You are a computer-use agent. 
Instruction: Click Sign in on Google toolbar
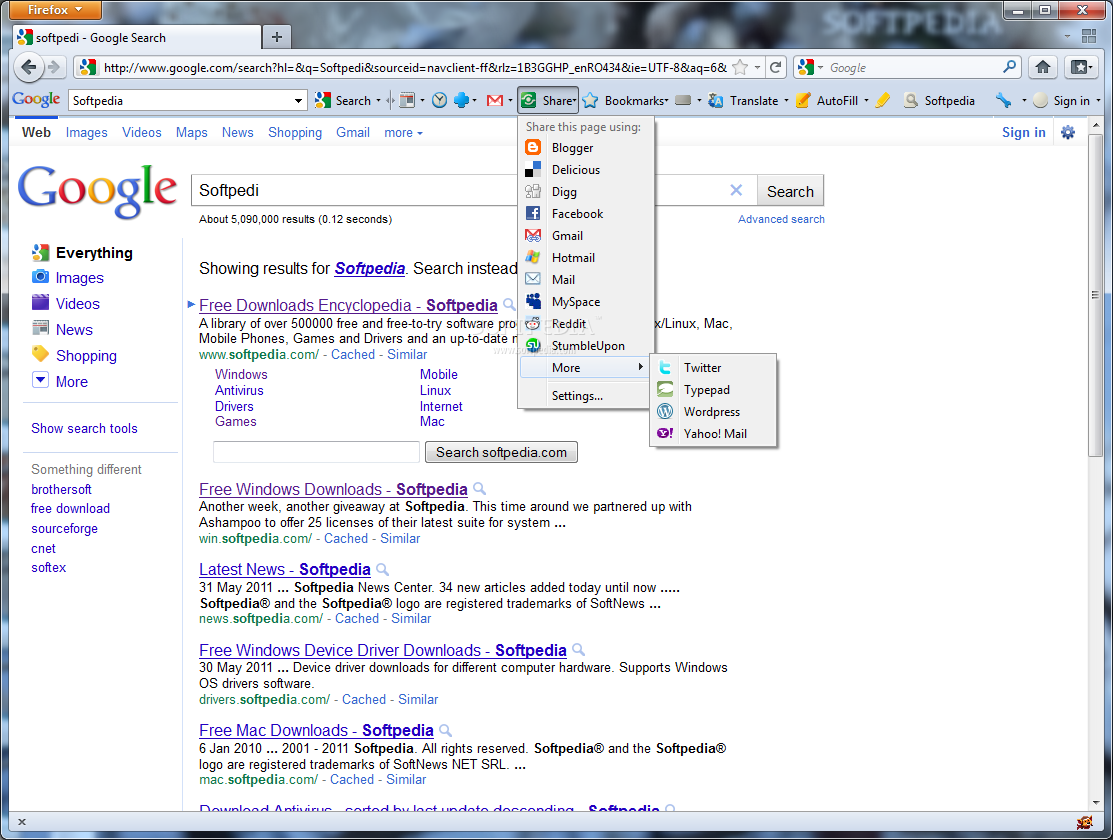1062,101
